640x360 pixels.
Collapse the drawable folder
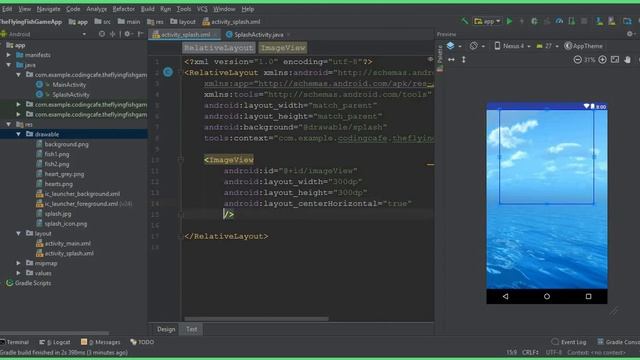point(18,134)
